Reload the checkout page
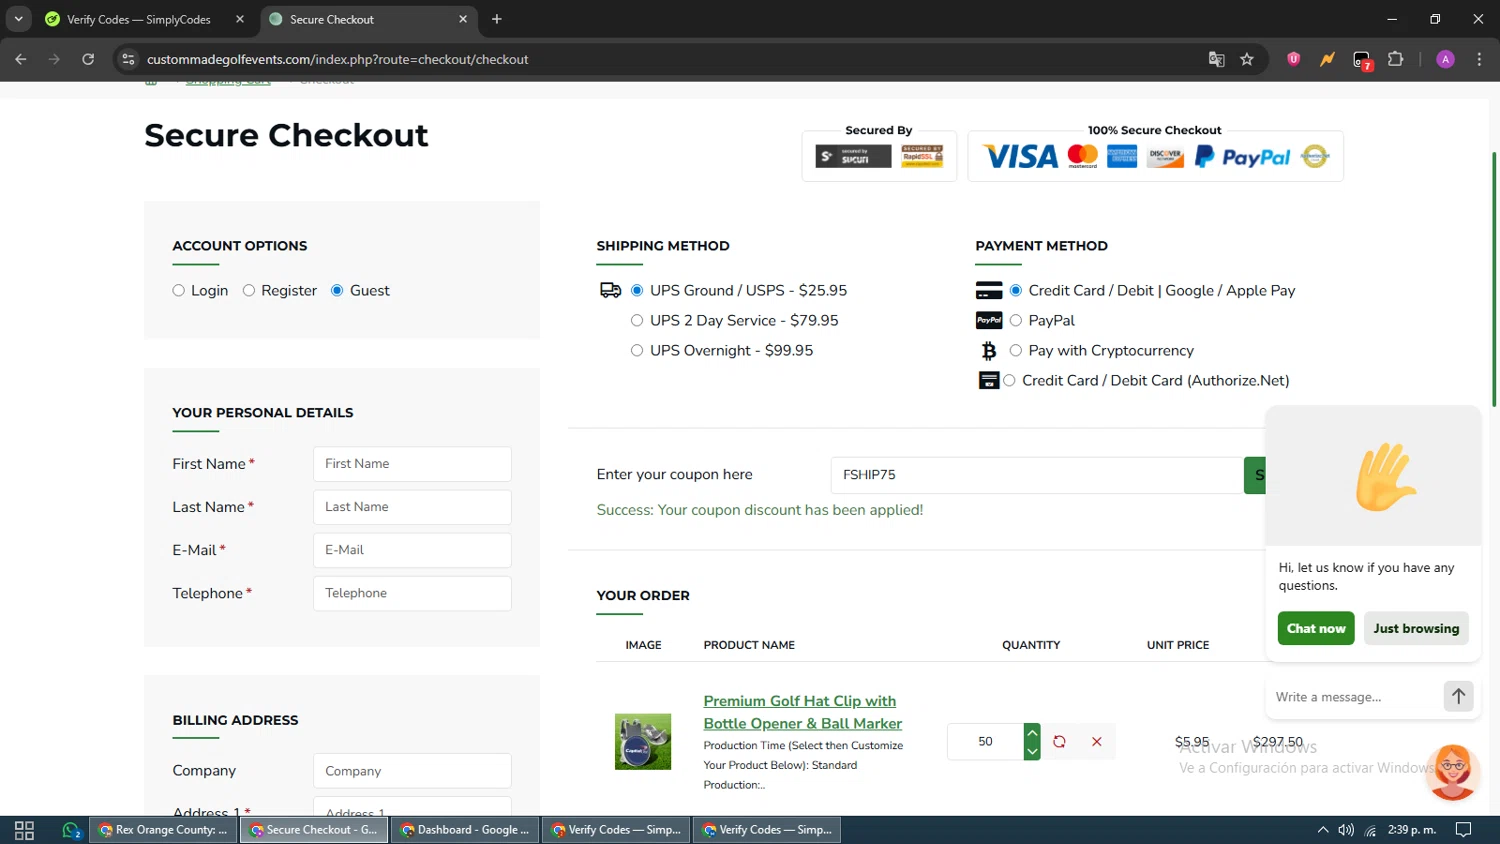Image resolution: width=1500 pixels, height=844 pixels. click(88, 59)
